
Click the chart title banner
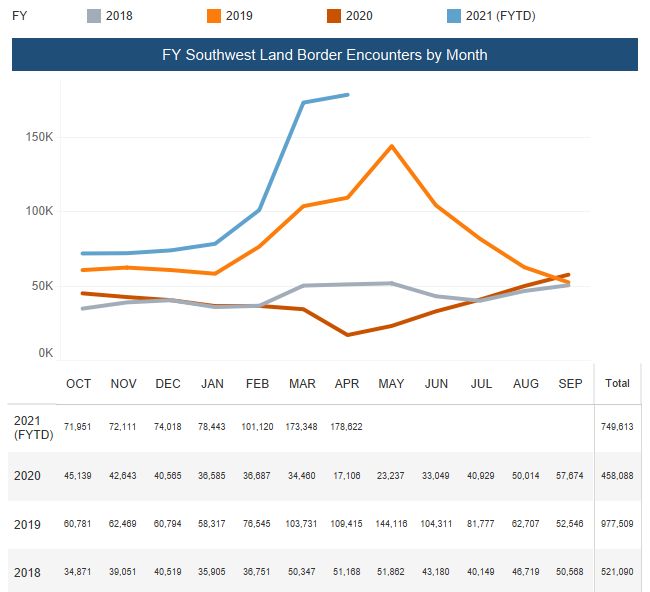[324, 55]
